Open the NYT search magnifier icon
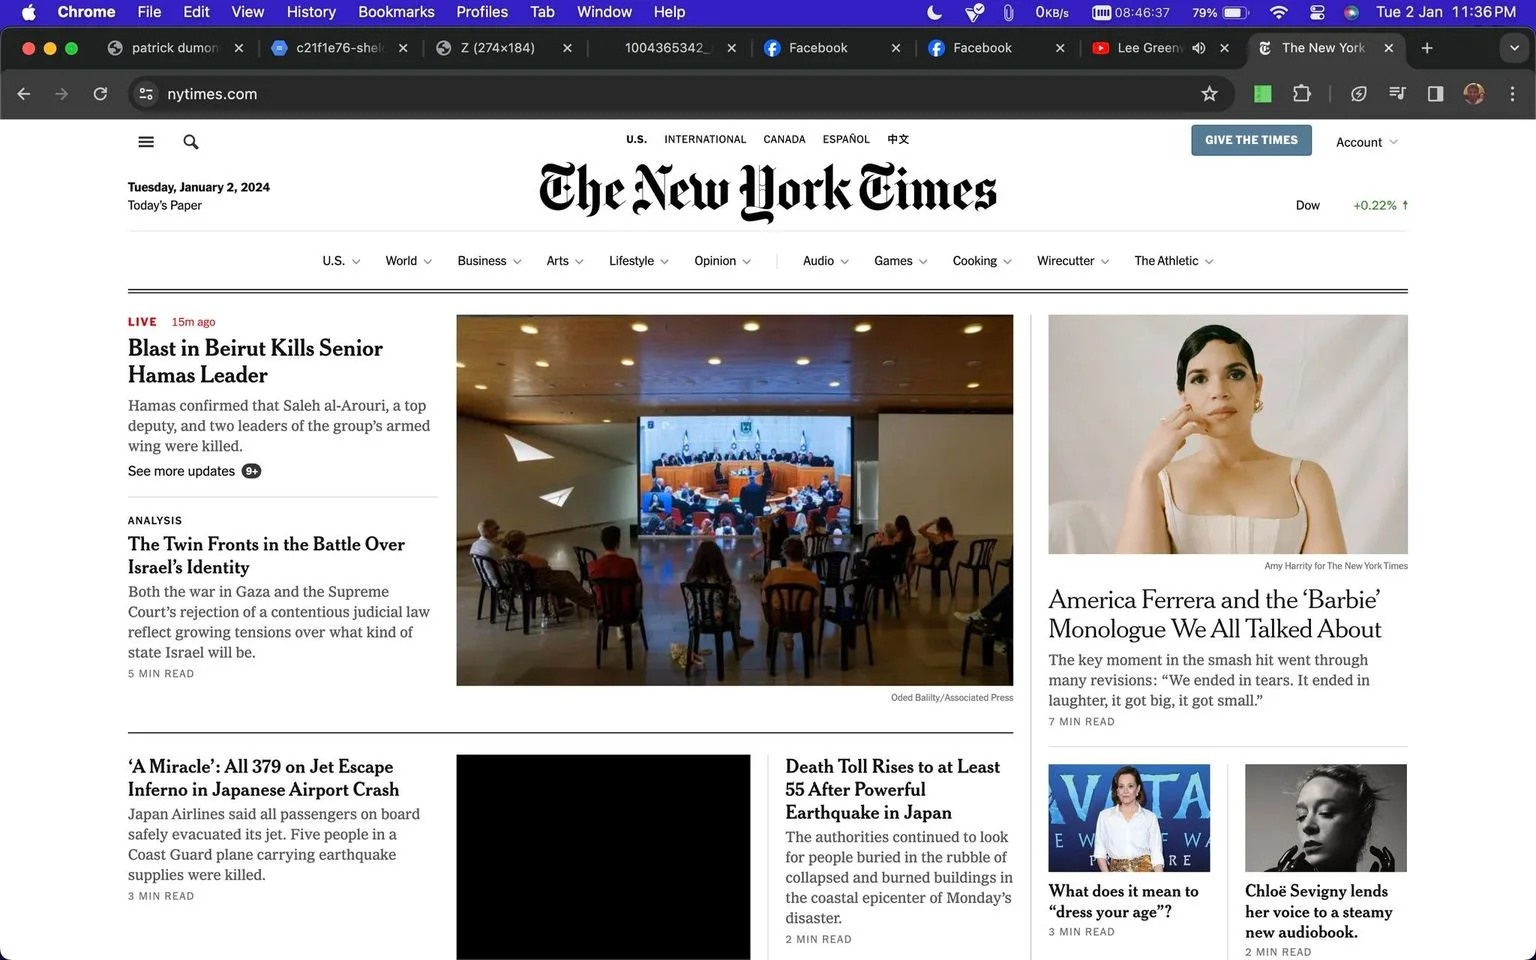Image resolution: width=1536 pixels, height=960 pixels. (x=191, y=142)
